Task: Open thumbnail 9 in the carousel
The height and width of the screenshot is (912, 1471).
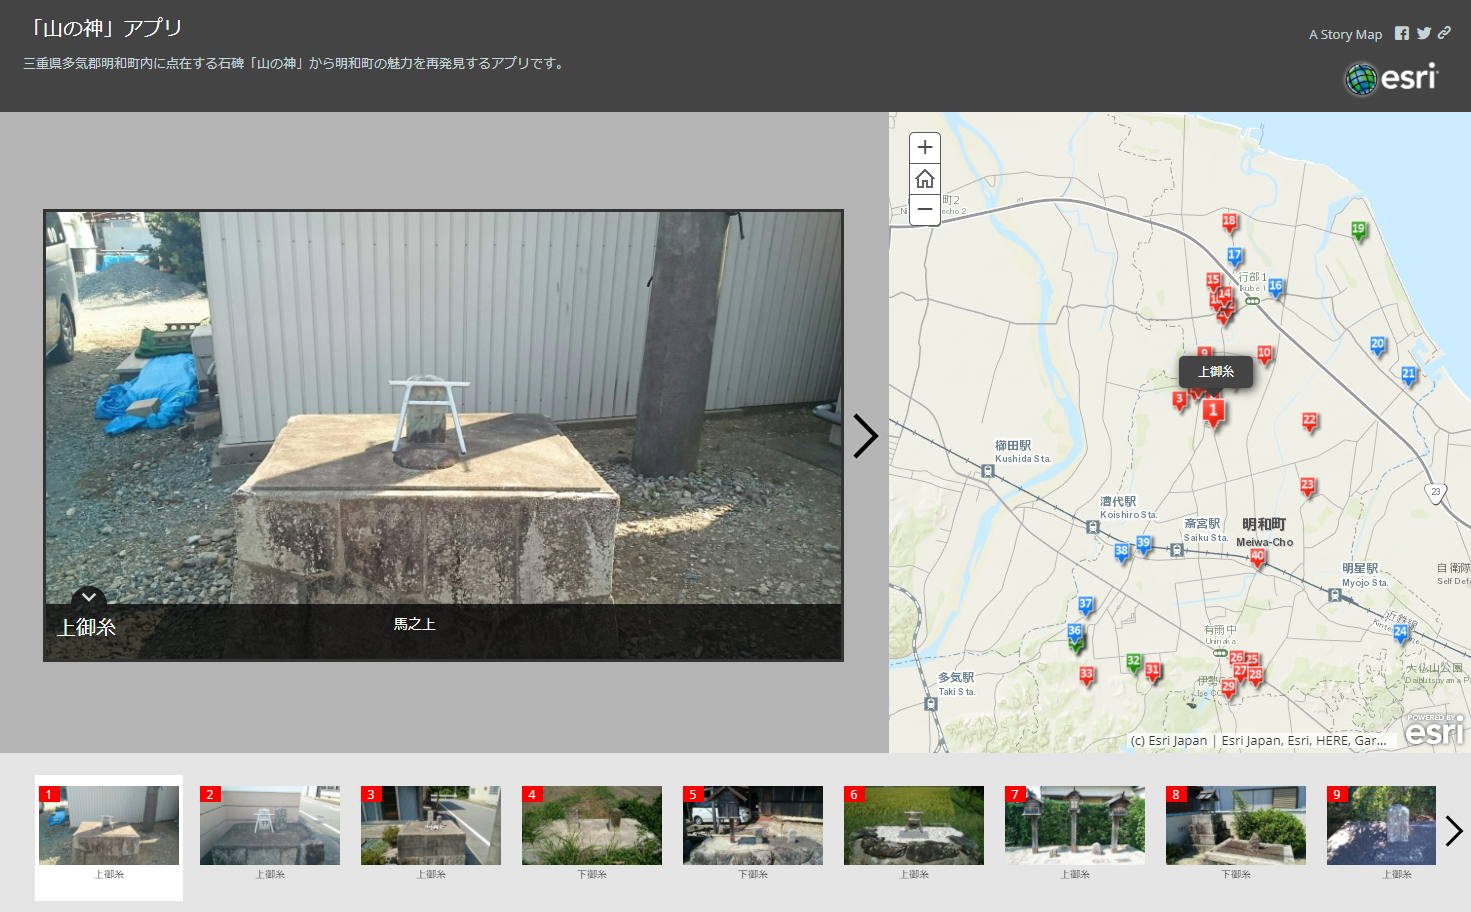Action: click(x=1380, y=826)
